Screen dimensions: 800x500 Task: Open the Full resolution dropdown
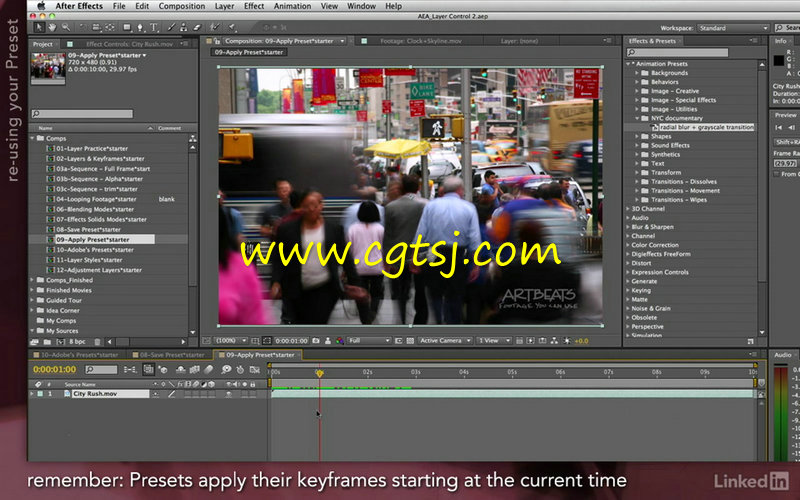coord(369,341)
